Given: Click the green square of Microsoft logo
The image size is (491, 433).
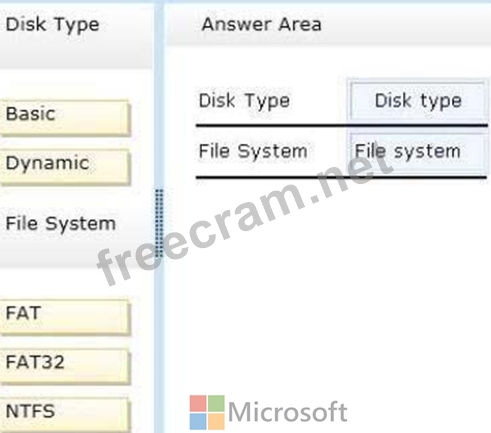Looking at the screenshot, I should 216,403.
